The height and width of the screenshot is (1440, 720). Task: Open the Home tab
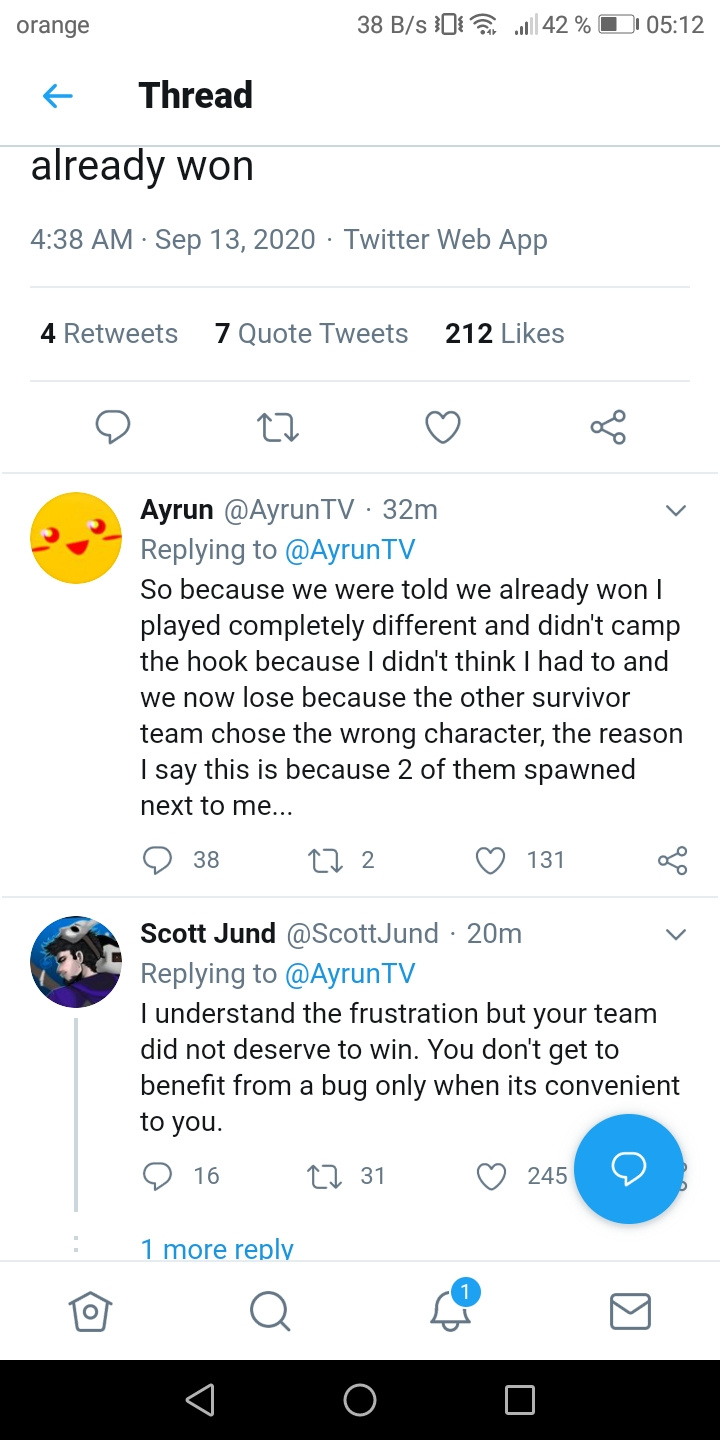pos(90,1311)
